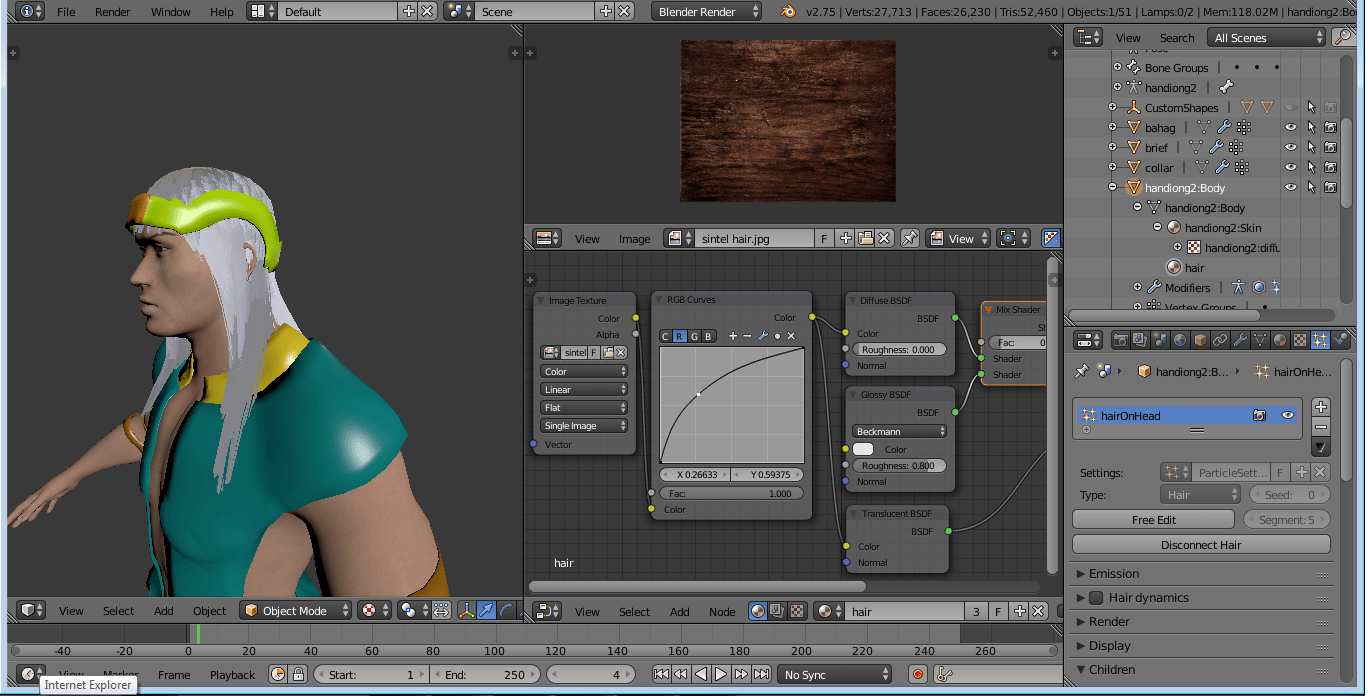Image resolution: width=1368 pixels, height=696 pixels.
Task: Toggle visibility eye of collar object
Action: 1291,167
